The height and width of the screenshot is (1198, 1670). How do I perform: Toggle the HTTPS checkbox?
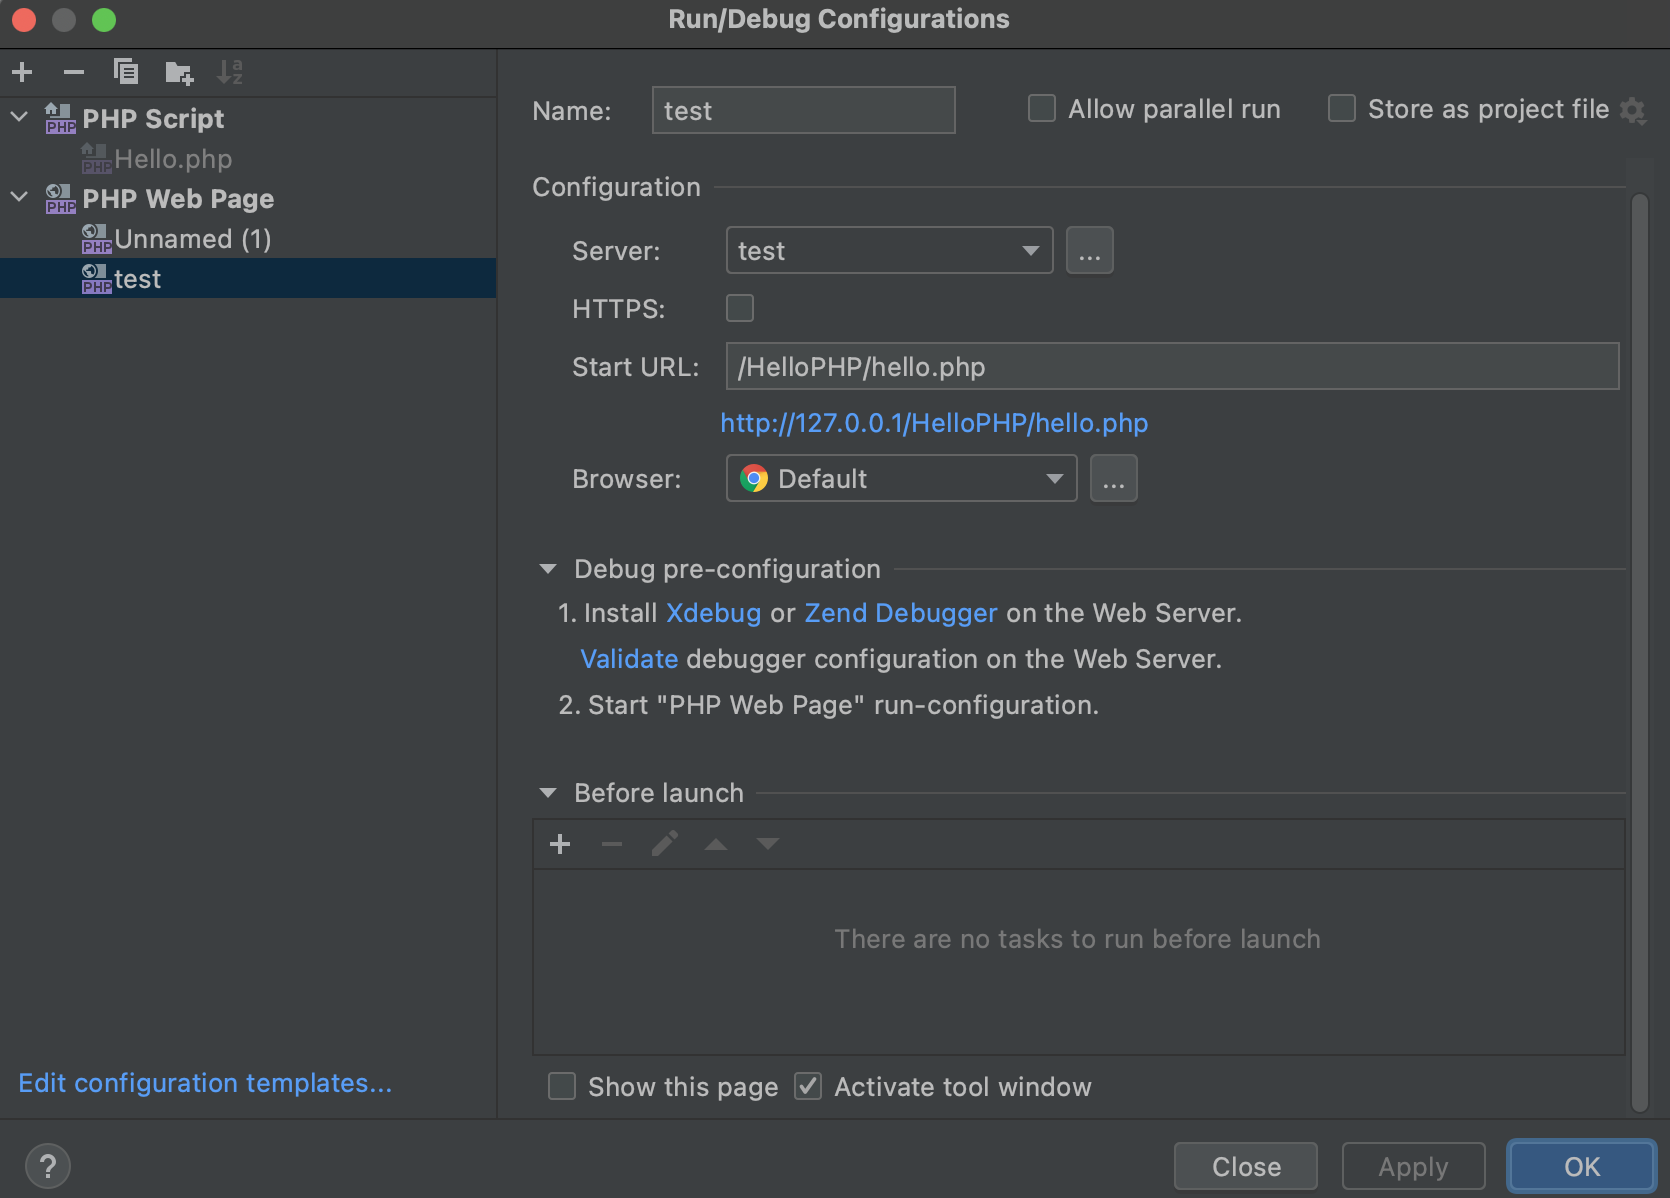click(740, 308)
